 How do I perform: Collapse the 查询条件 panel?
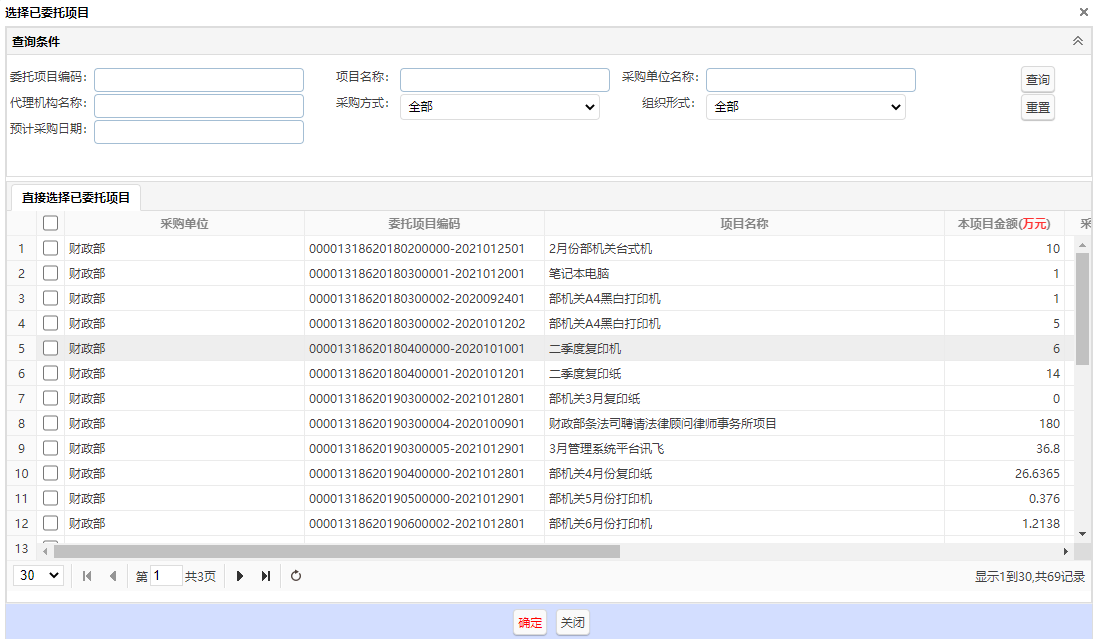coord(1077,41)
